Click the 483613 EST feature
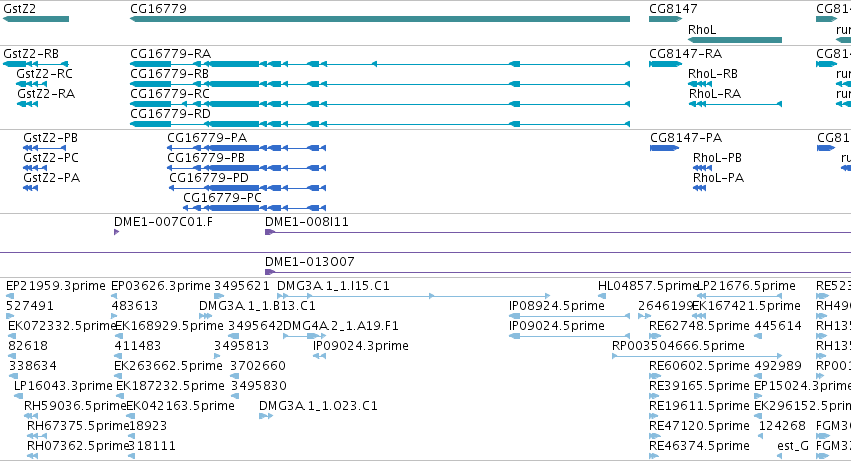Screen dimensions: 851x461 (115, 316)
